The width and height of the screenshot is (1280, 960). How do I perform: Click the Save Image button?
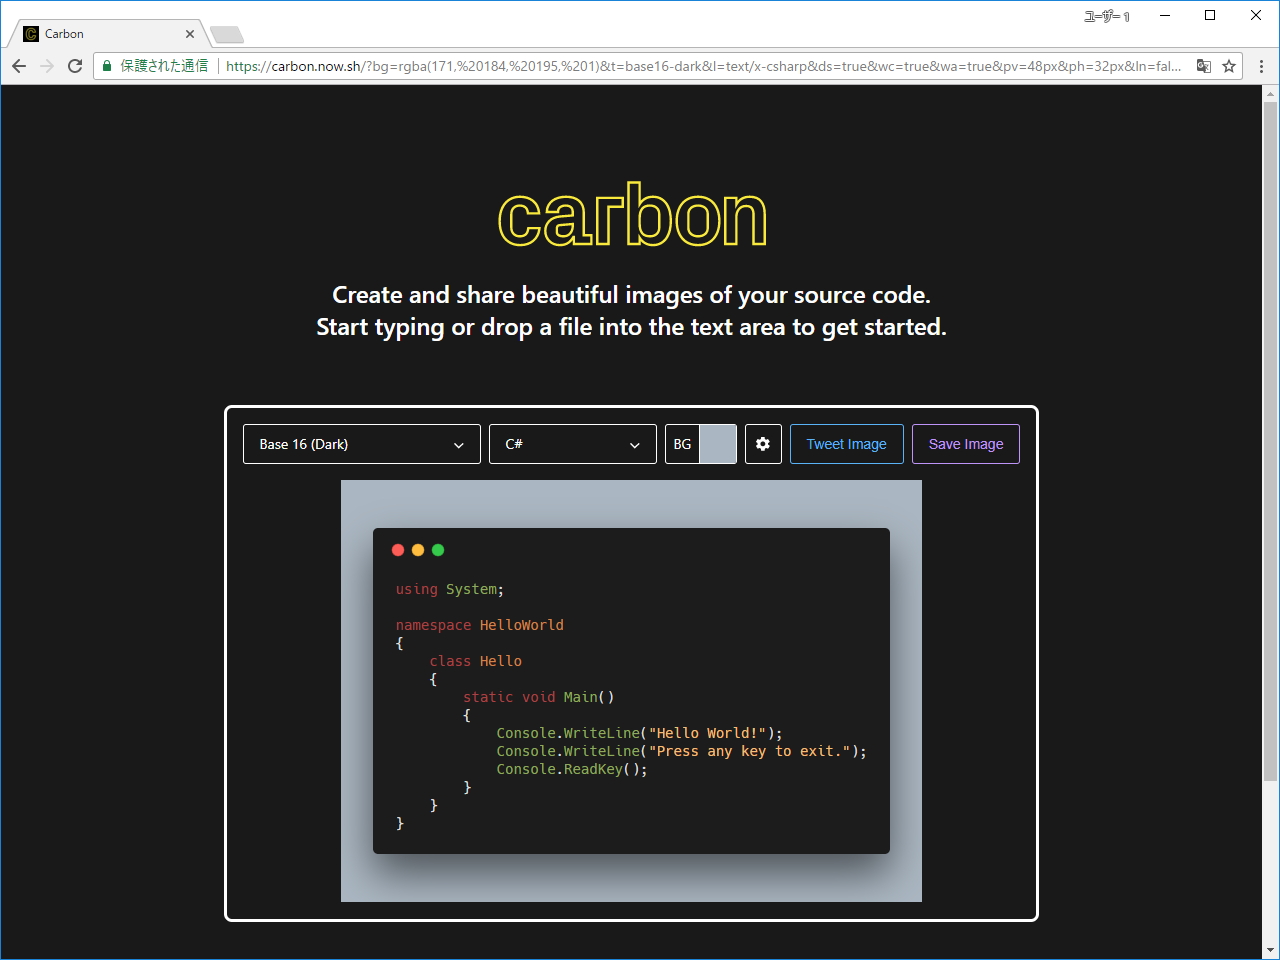coord(965,443)
